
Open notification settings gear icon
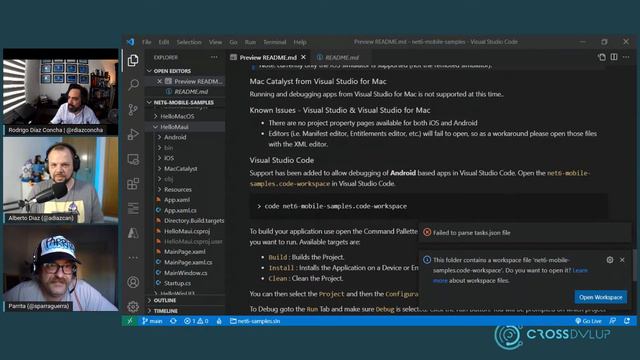(610, 260)
